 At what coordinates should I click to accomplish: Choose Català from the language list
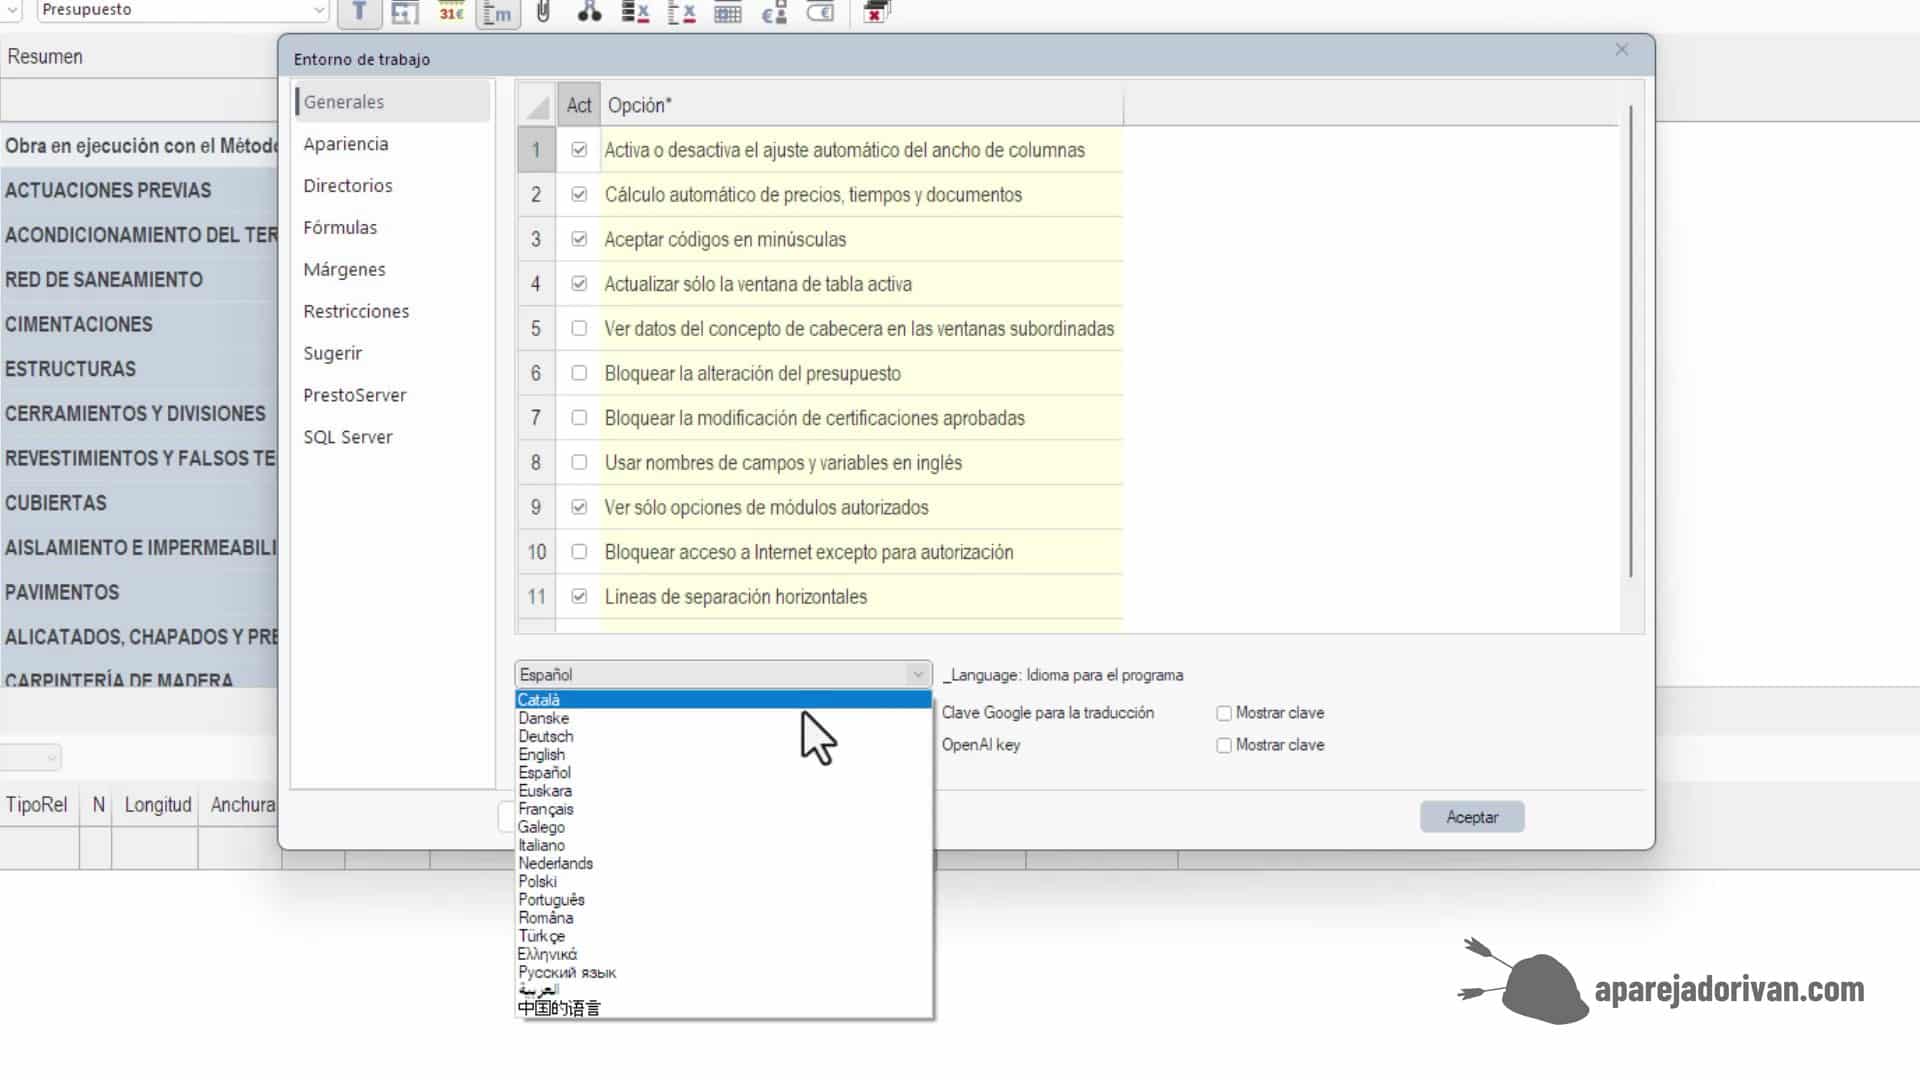tap(723, 700)
